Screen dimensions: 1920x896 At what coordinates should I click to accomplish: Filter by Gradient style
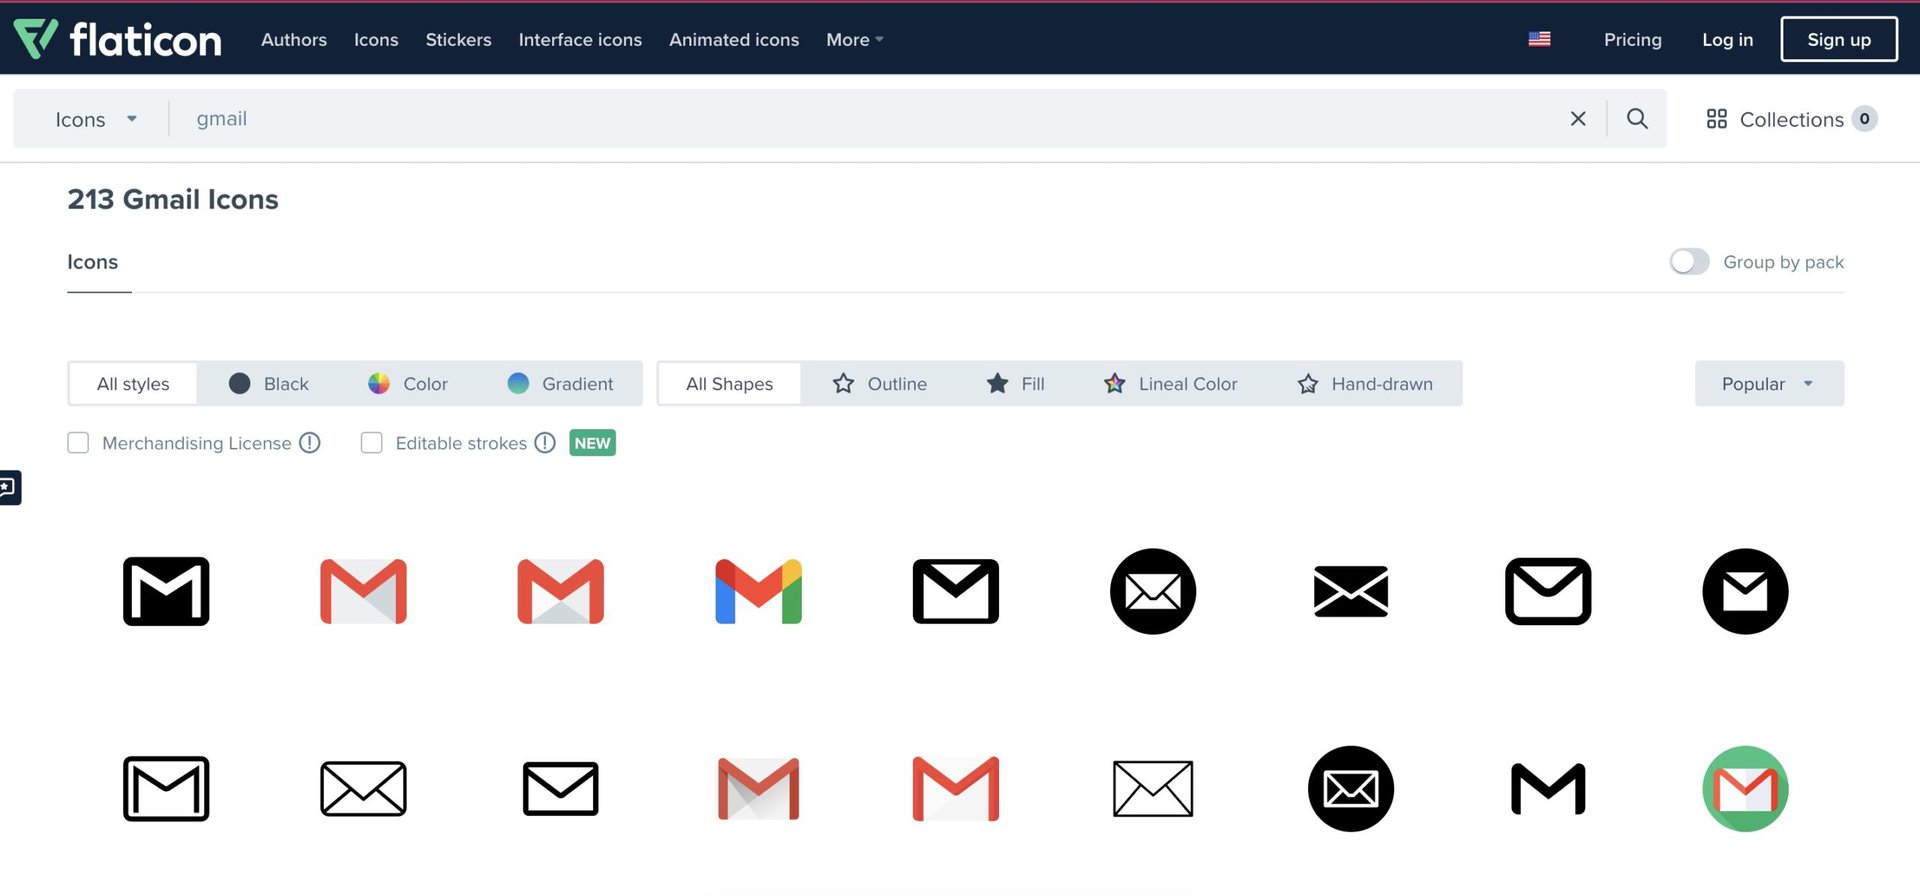(560, 383)
